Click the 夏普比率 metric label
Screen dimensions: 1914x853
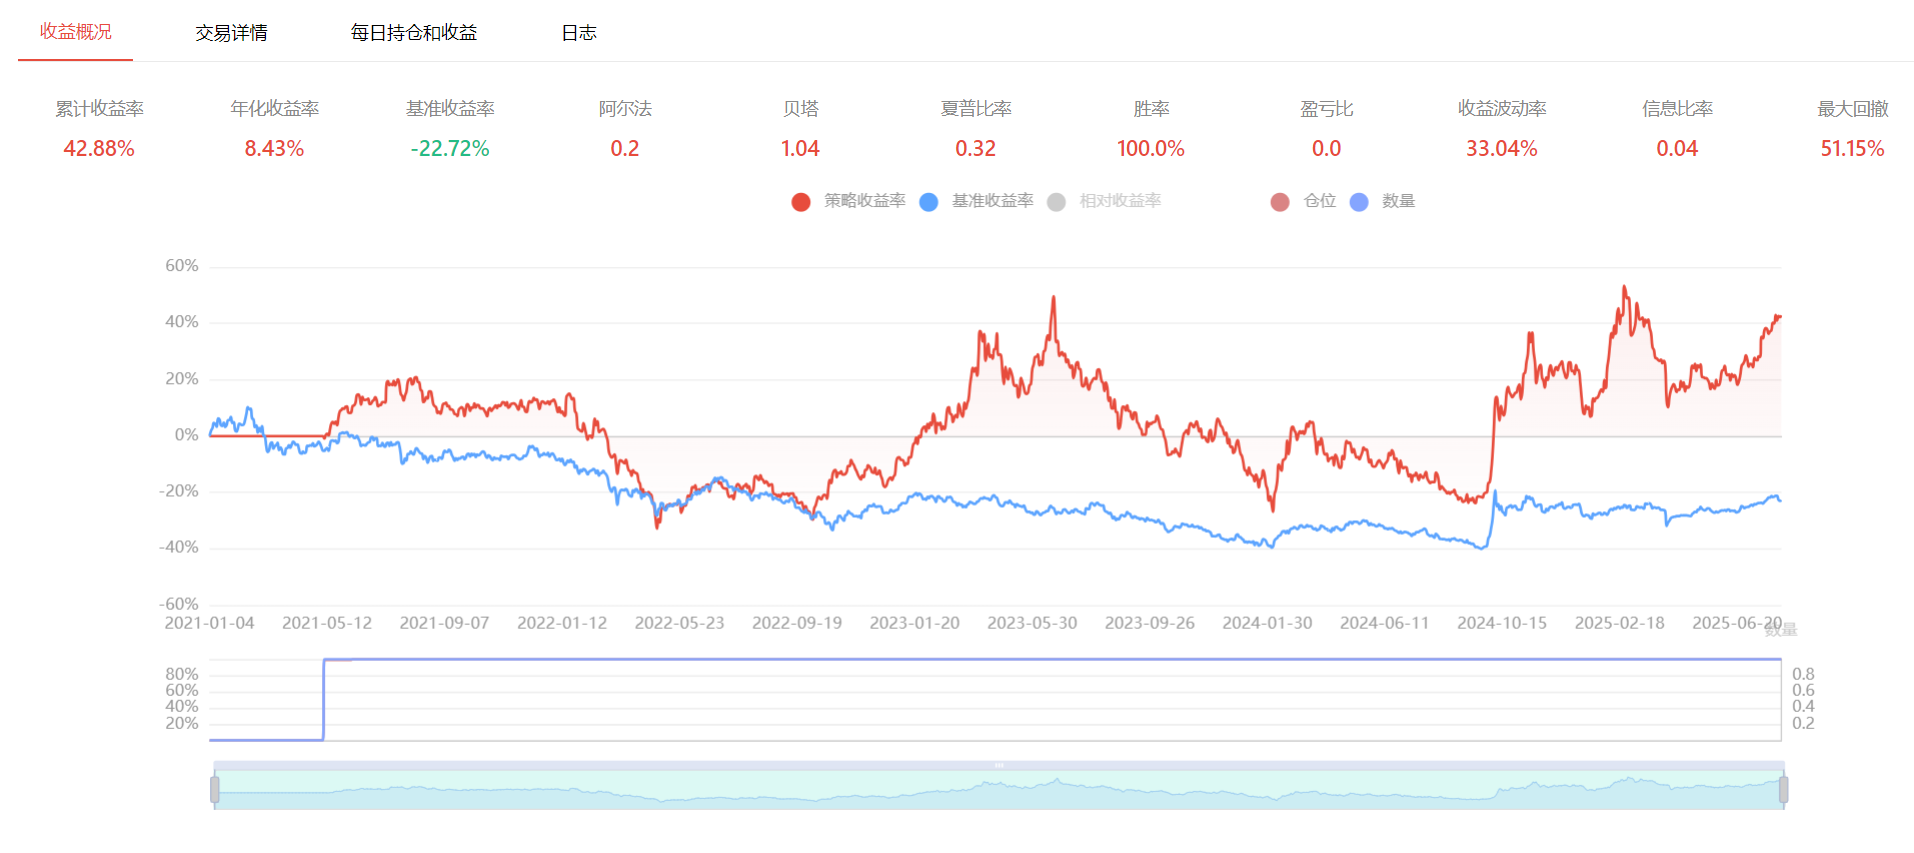[975, 109]
